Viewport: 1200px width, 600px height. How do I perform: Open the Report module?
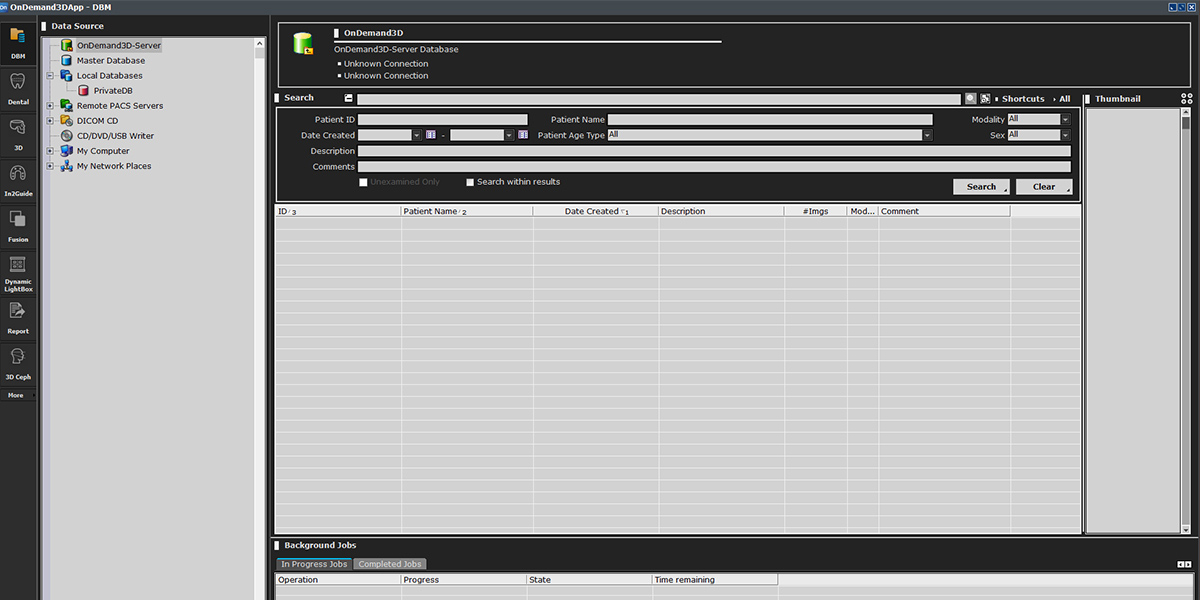pos(18,316)
